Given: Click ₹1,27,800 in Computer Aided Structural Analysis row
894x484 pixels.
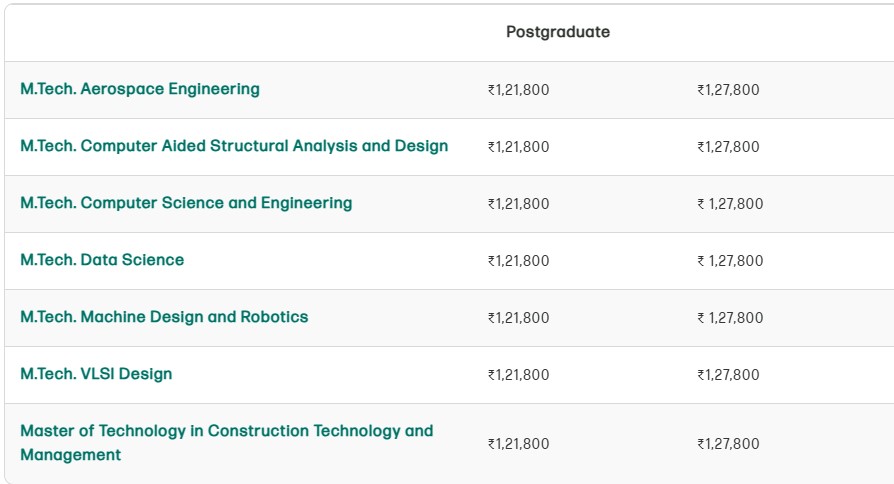Looking at the screenshot, I should click(x=728, y=147).
